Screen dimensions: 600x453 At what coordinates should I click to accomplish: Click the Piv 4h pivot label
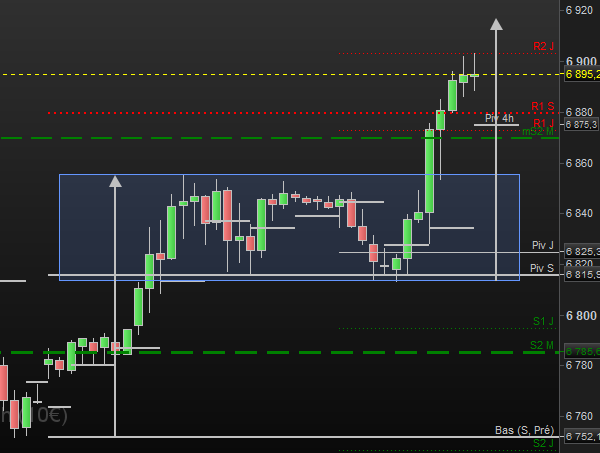[x=499, y=118]
